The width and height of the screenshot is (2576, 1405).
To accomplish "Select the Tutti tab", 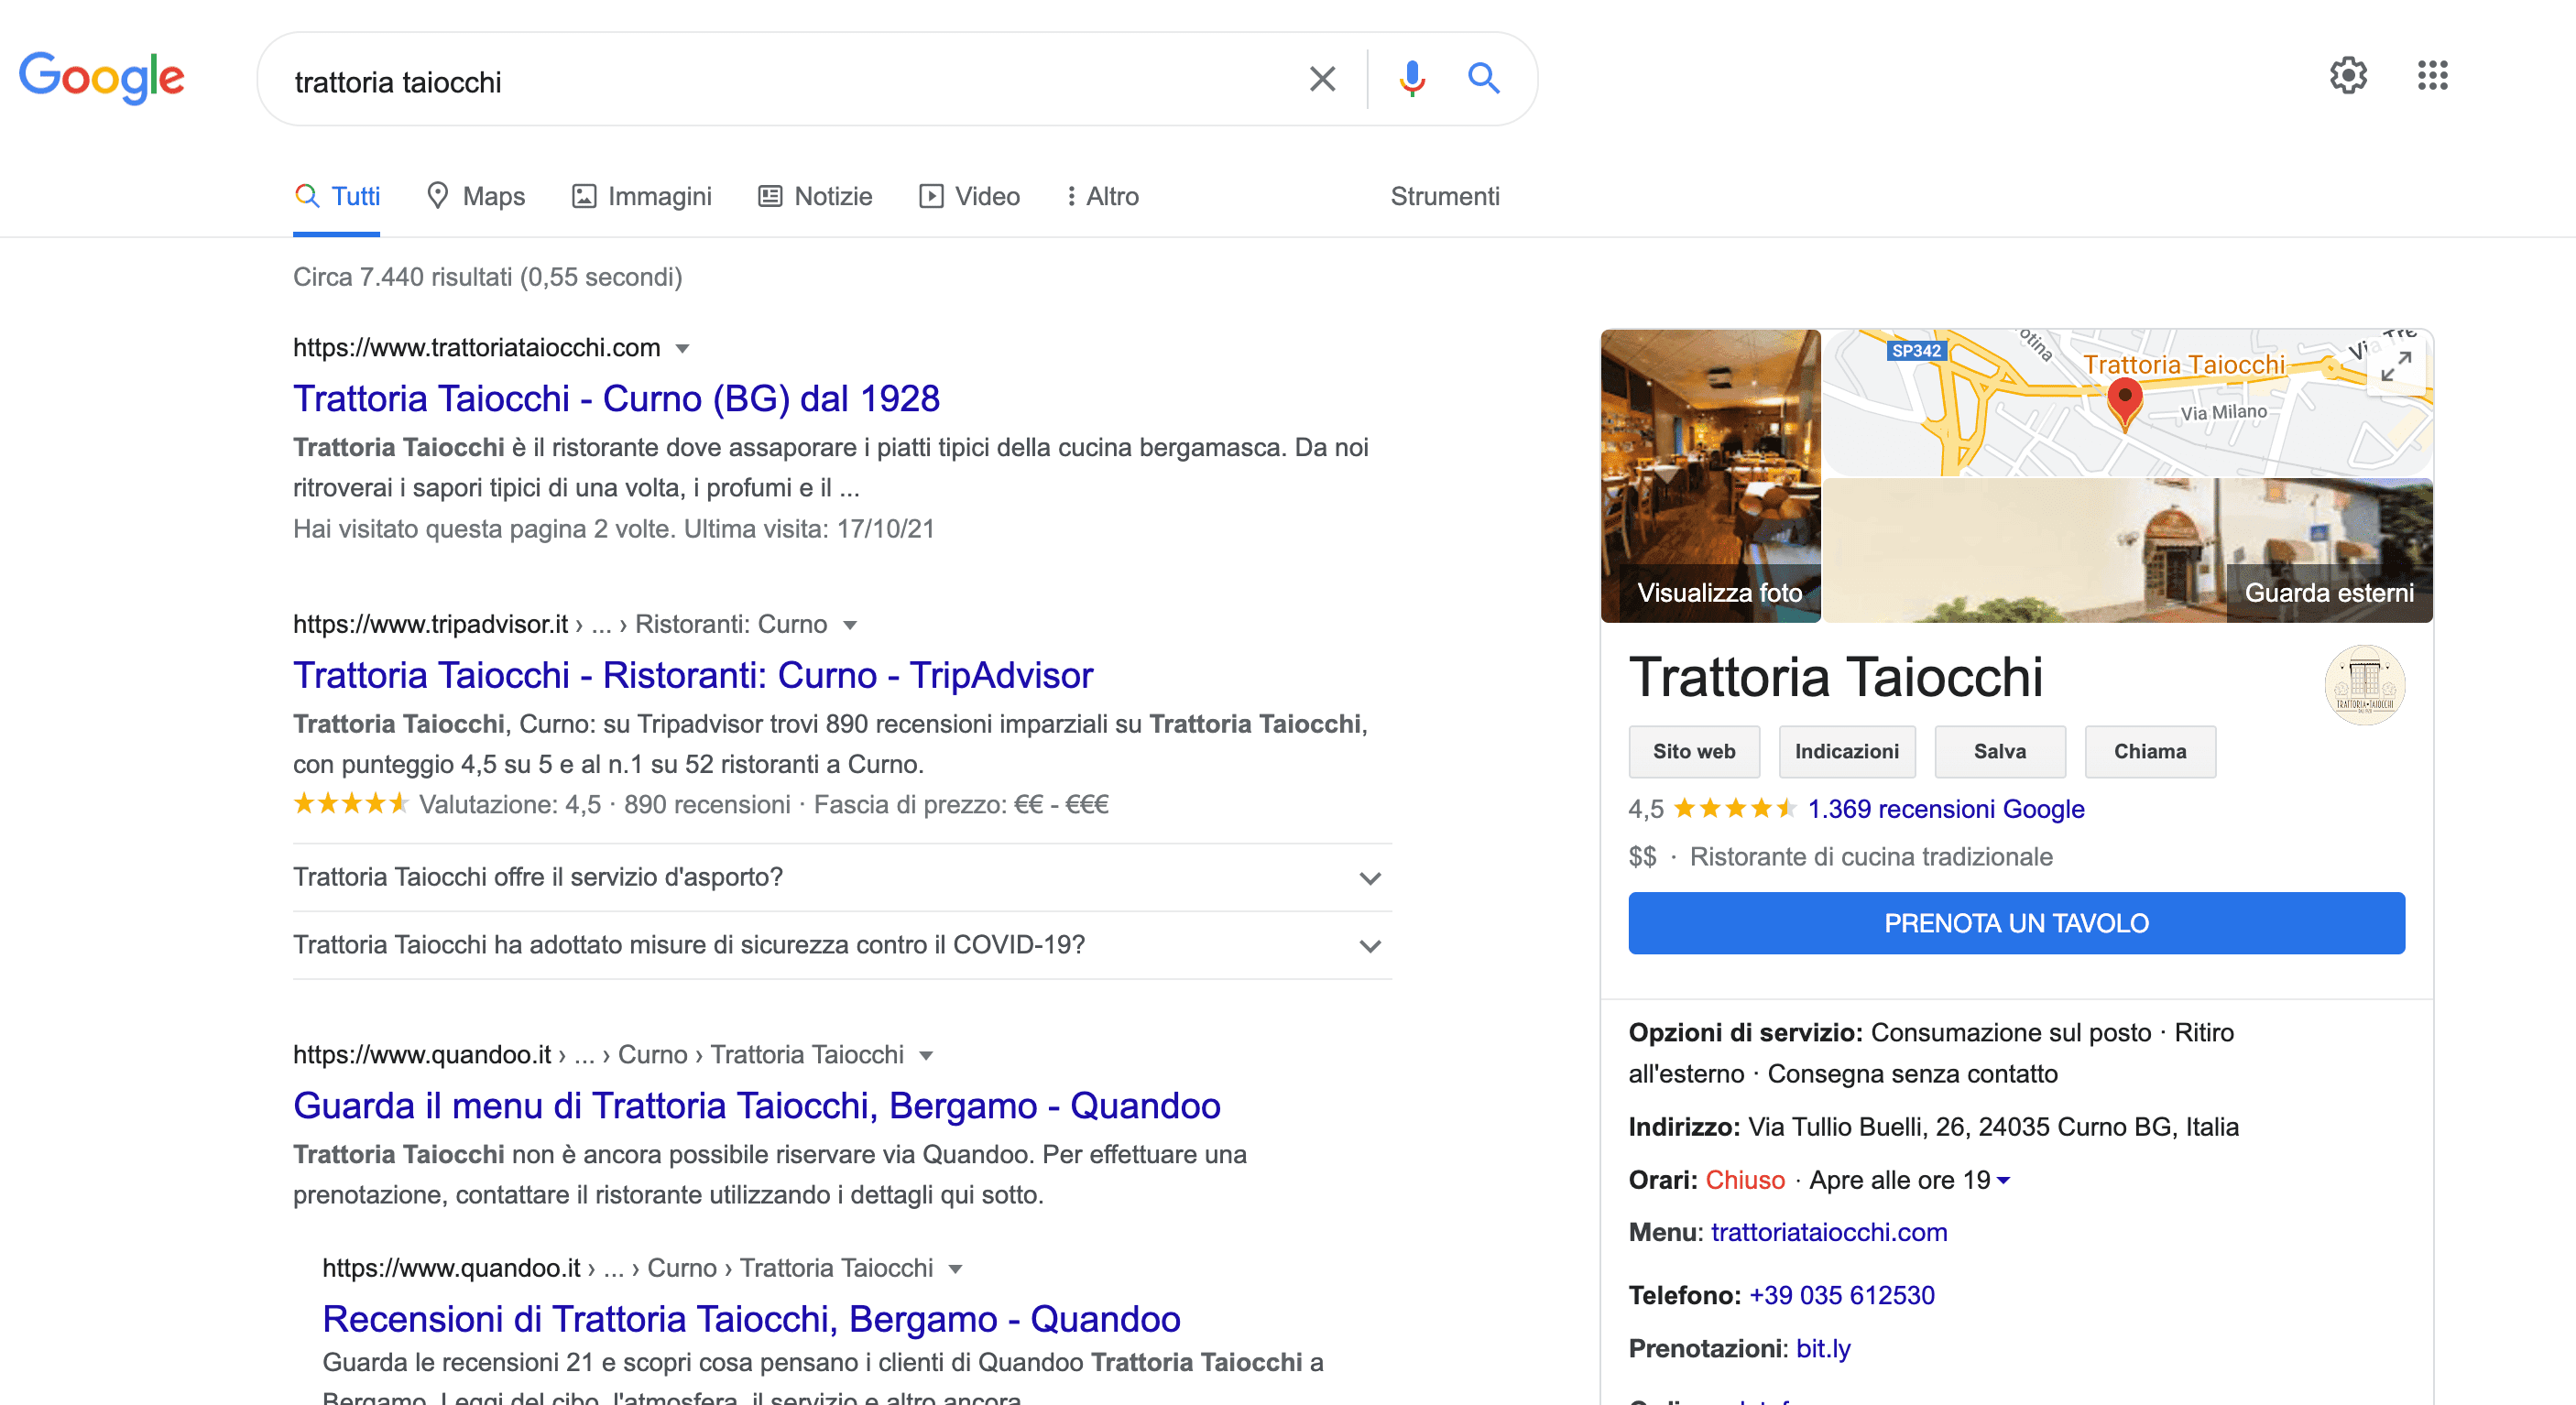I will (x=337, y=196).
